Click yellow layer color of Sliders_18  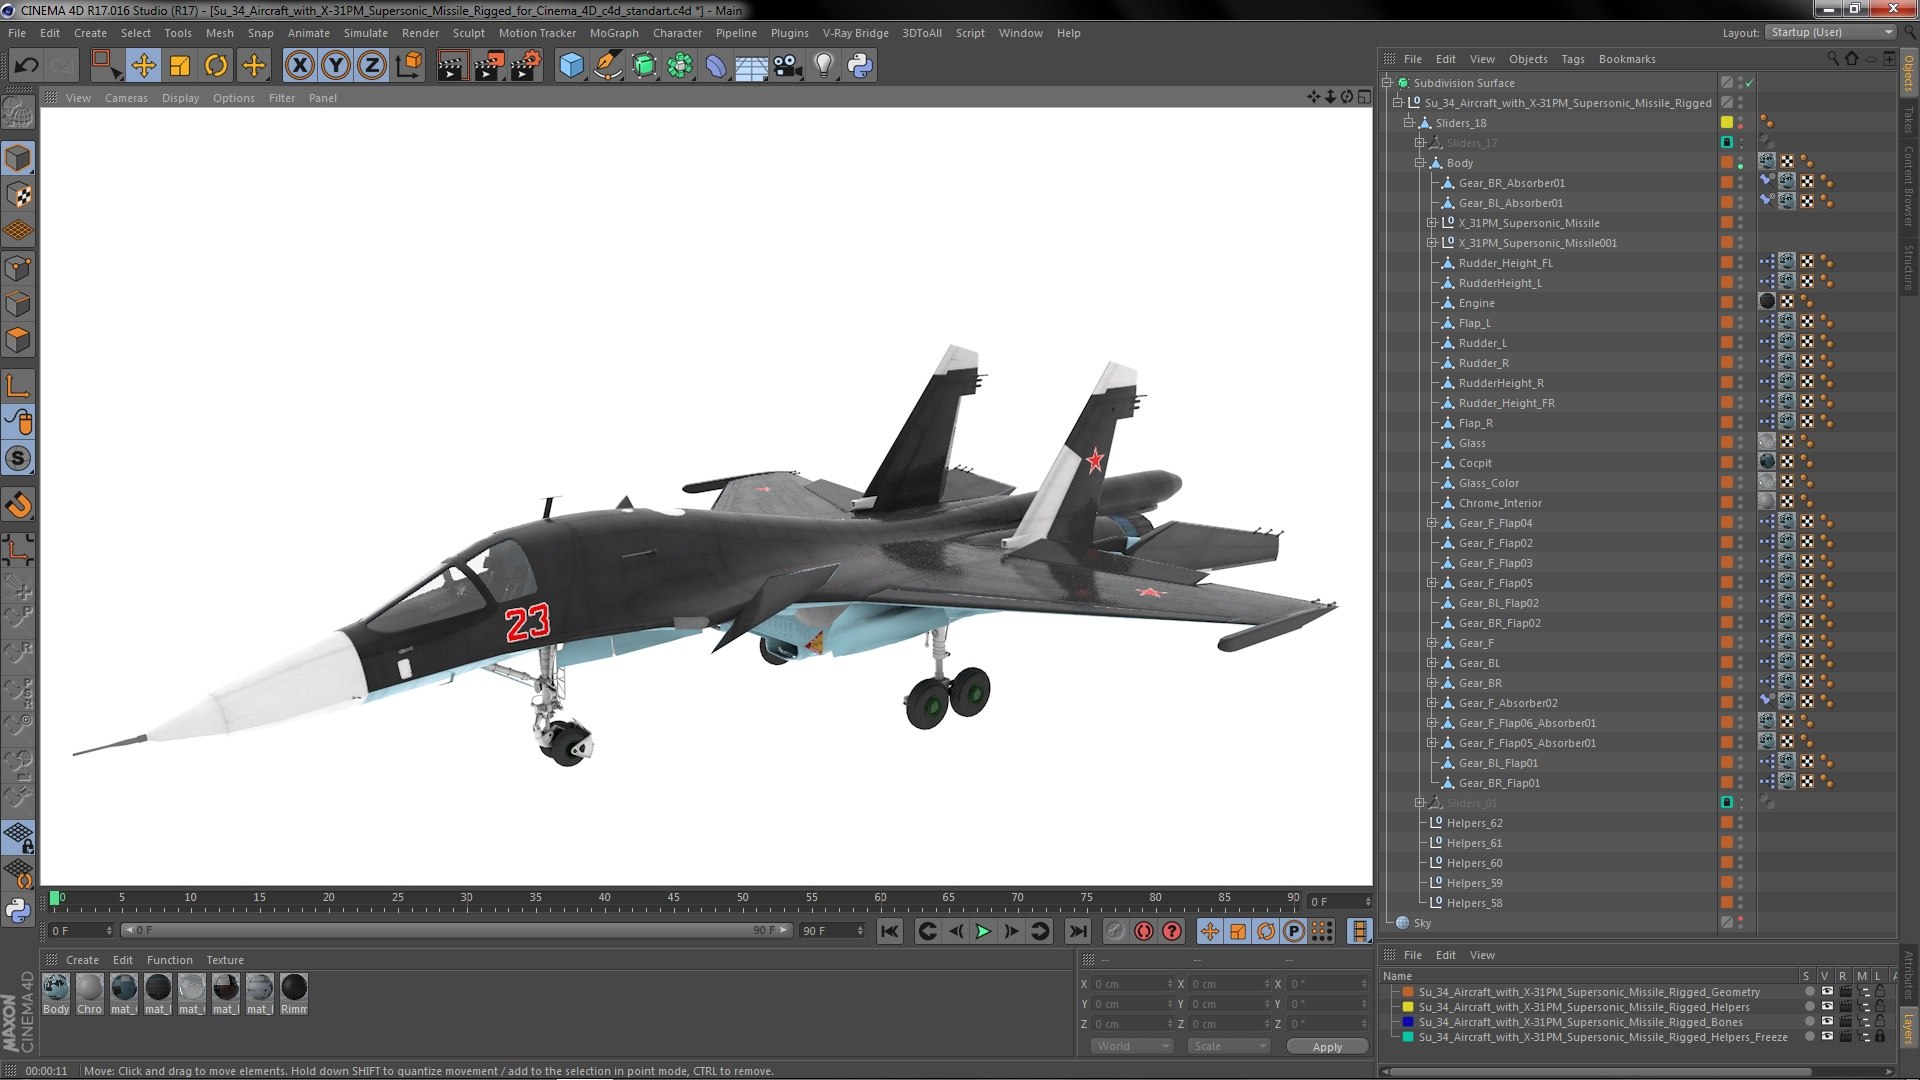coord(1726,122)
